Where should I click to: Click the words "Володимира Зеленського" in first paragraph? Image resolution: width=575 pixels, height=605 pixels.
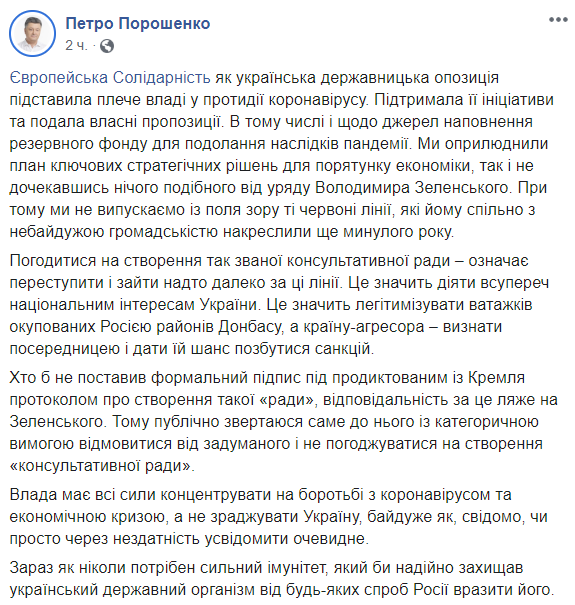tap(412, 188)
